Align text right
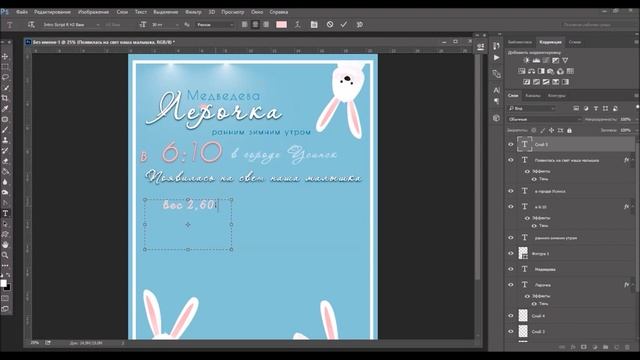This screenshot has height=360, width=640. coord(266,24)
